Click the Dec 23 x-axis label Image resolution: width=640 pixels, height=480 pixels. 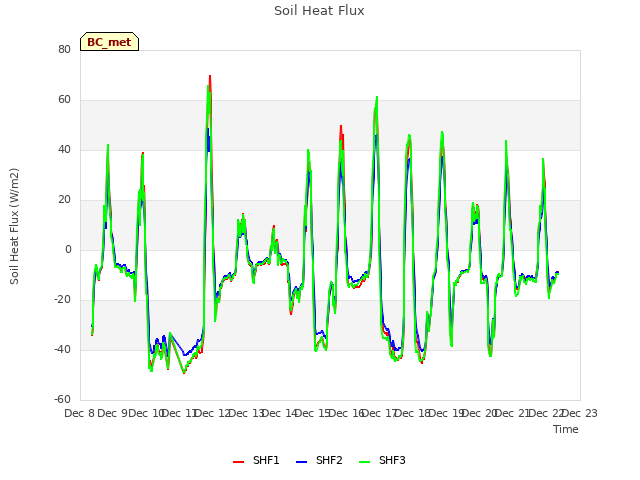(579, 413)
